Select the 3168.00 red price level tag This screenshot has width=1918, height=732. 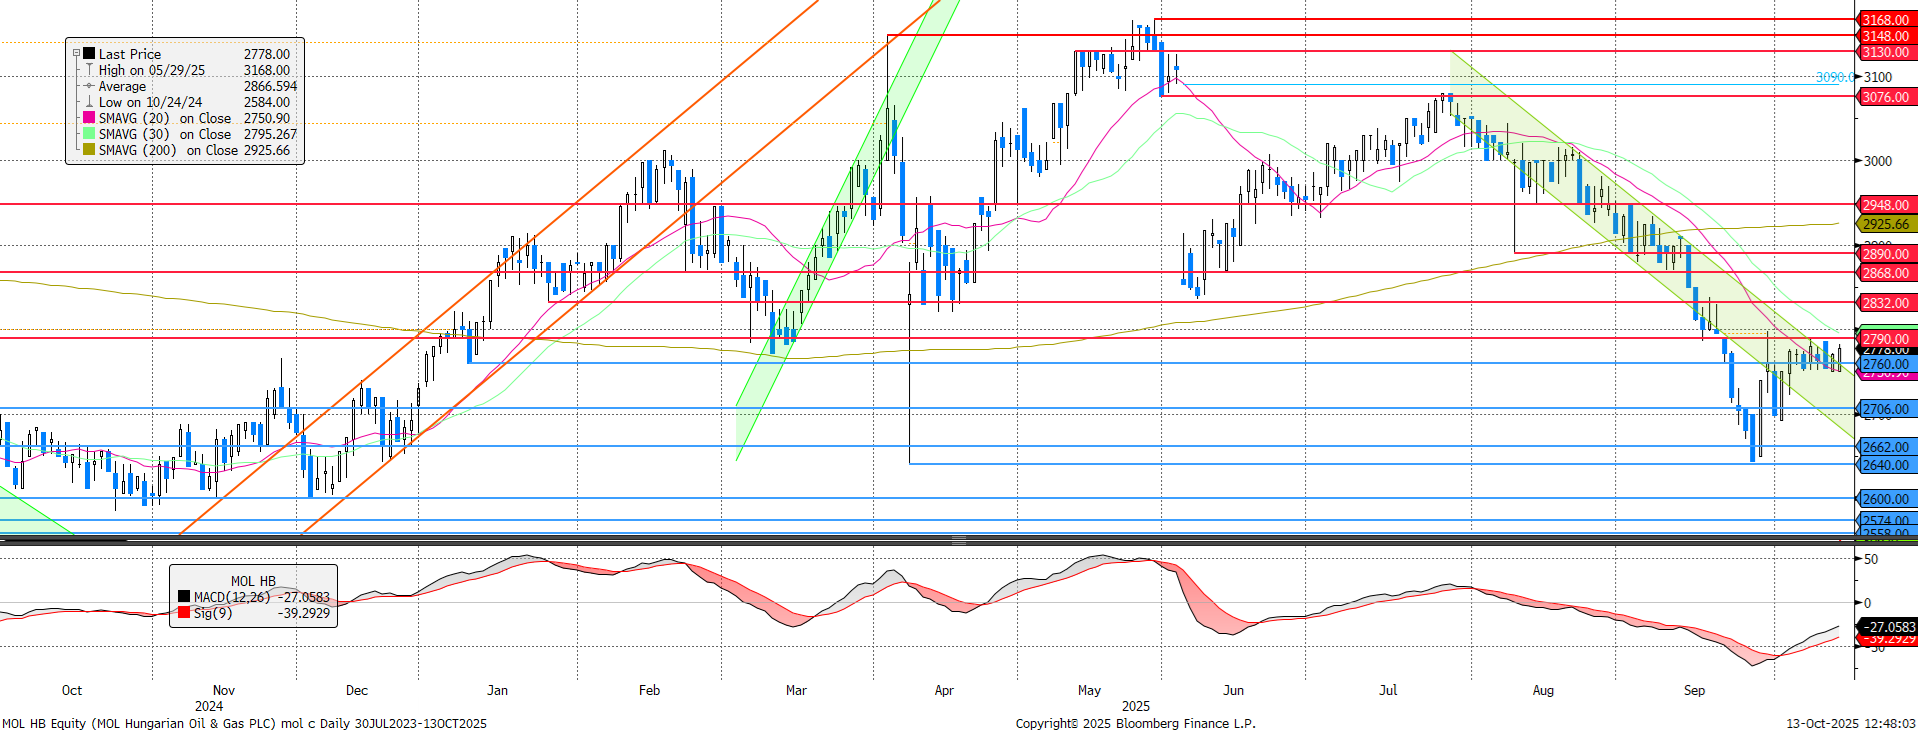coord(1885,20)
